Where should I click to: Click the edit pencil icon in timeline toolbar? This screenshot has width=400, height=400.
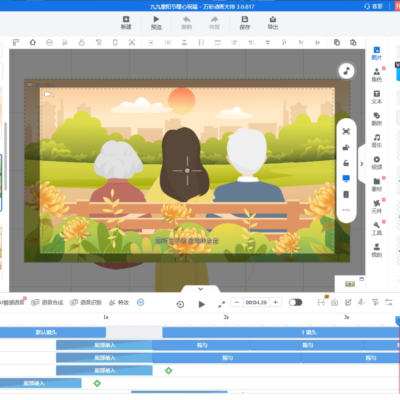tap(348, 302)
